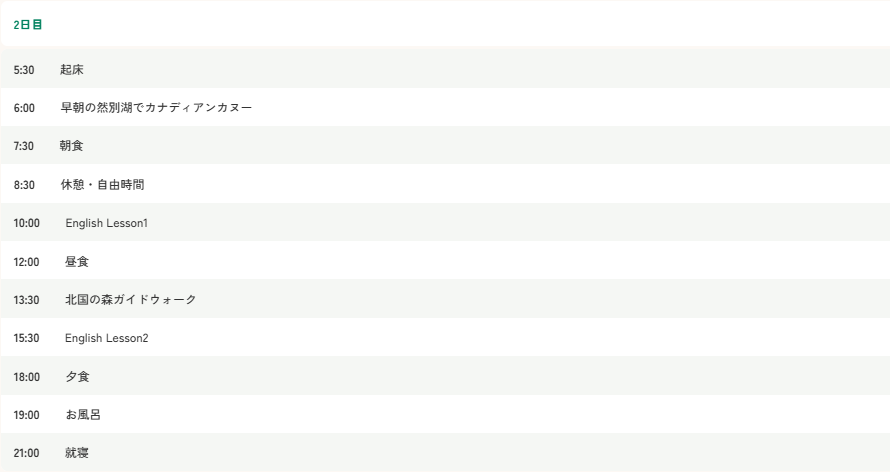Screen dimensions: 890x472
Task: Select the 10:00 time label
Action: [27, 223]
